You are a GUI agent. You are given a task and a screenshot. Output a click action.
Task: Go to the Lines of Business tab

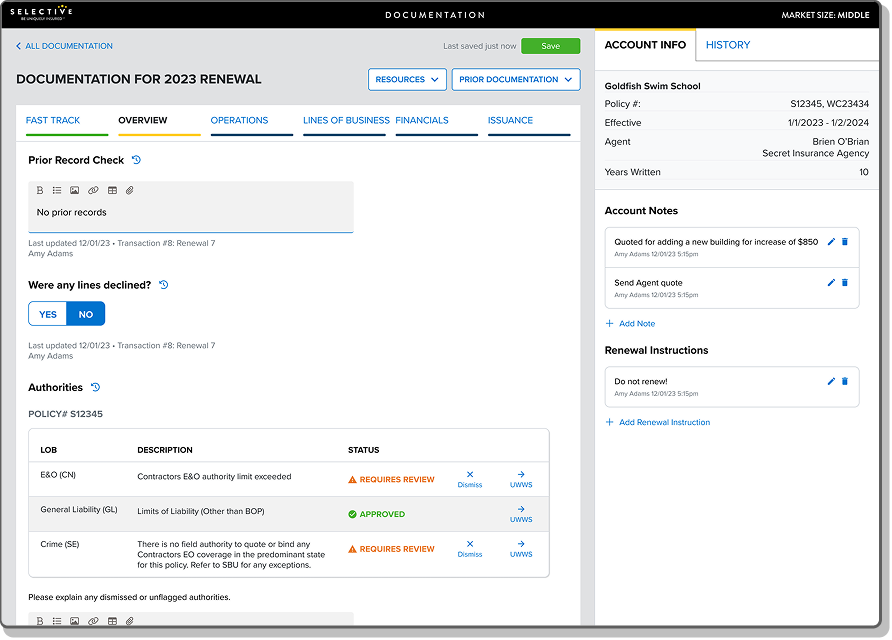[346, 120]
